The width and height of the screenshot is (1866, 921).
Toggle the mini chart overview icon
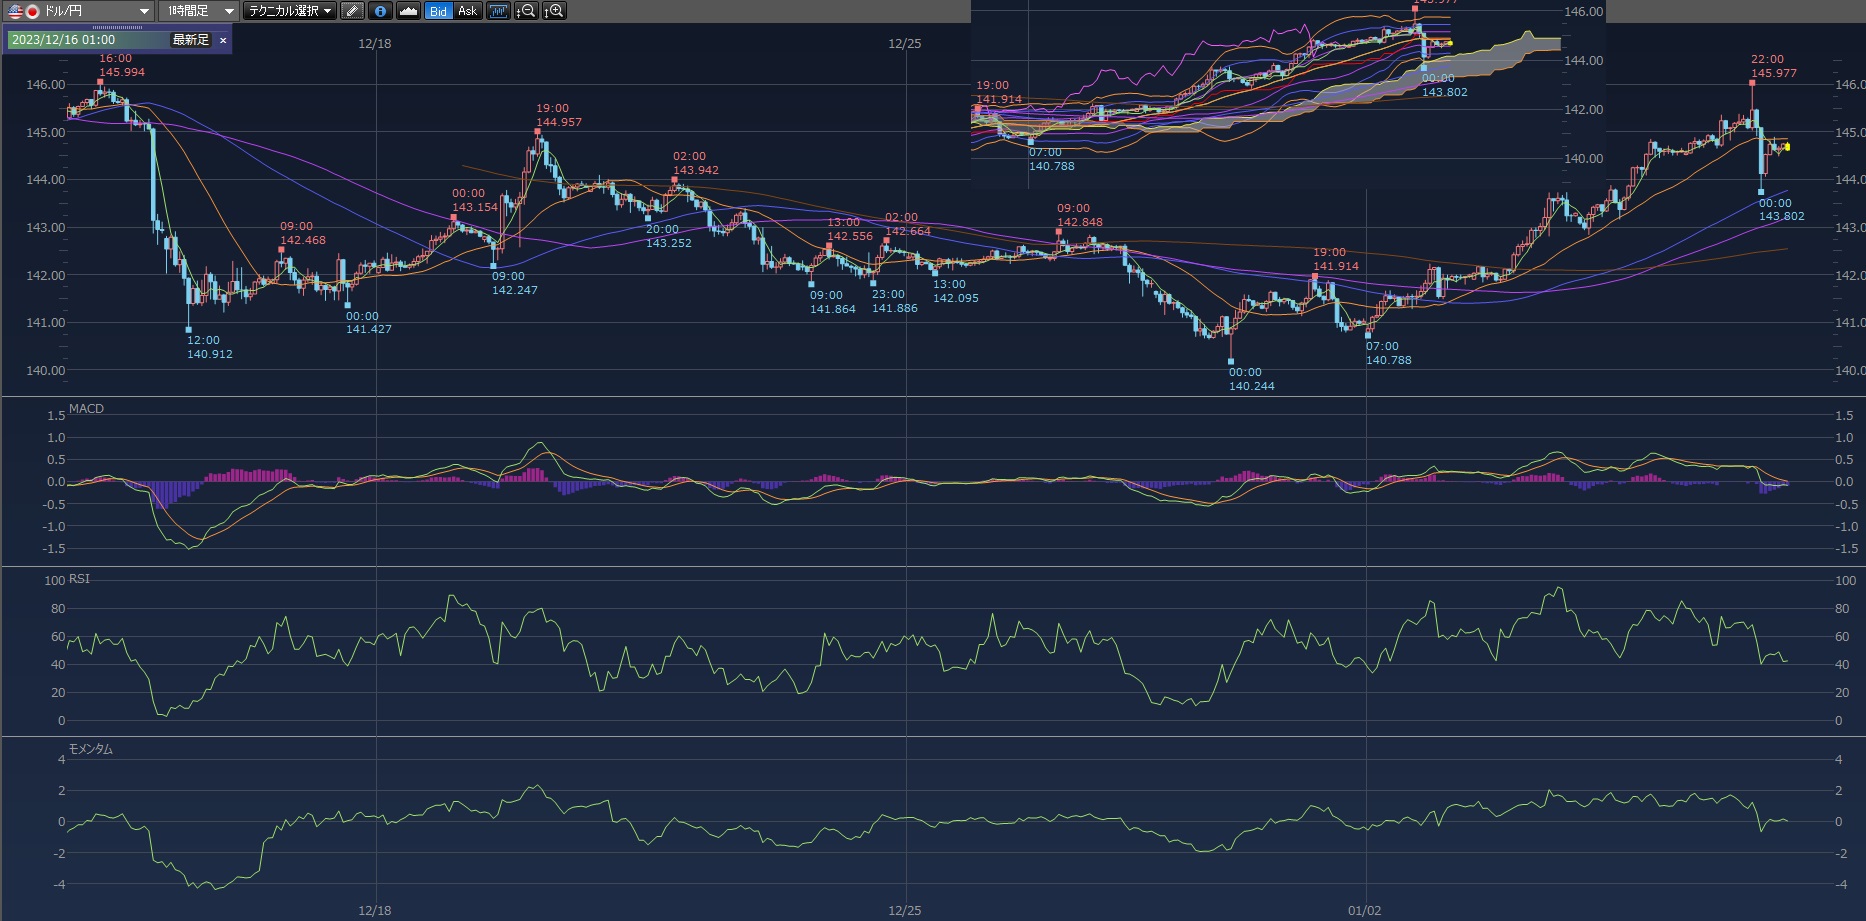pos(497,11)
